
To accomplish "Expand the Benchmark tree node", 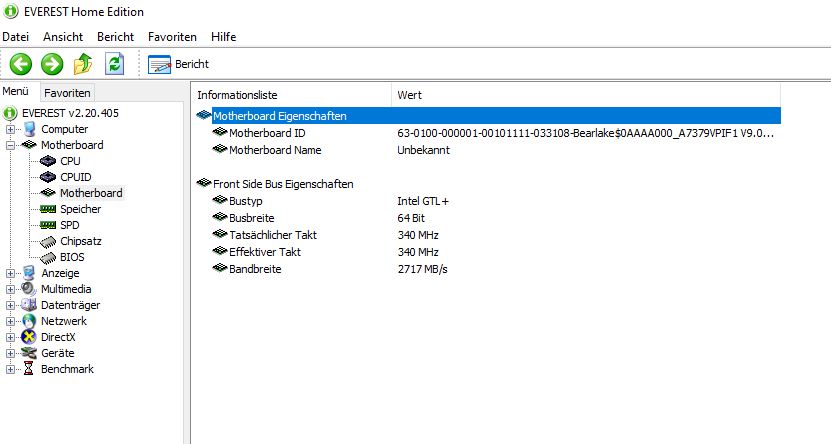I will (10, 369).
